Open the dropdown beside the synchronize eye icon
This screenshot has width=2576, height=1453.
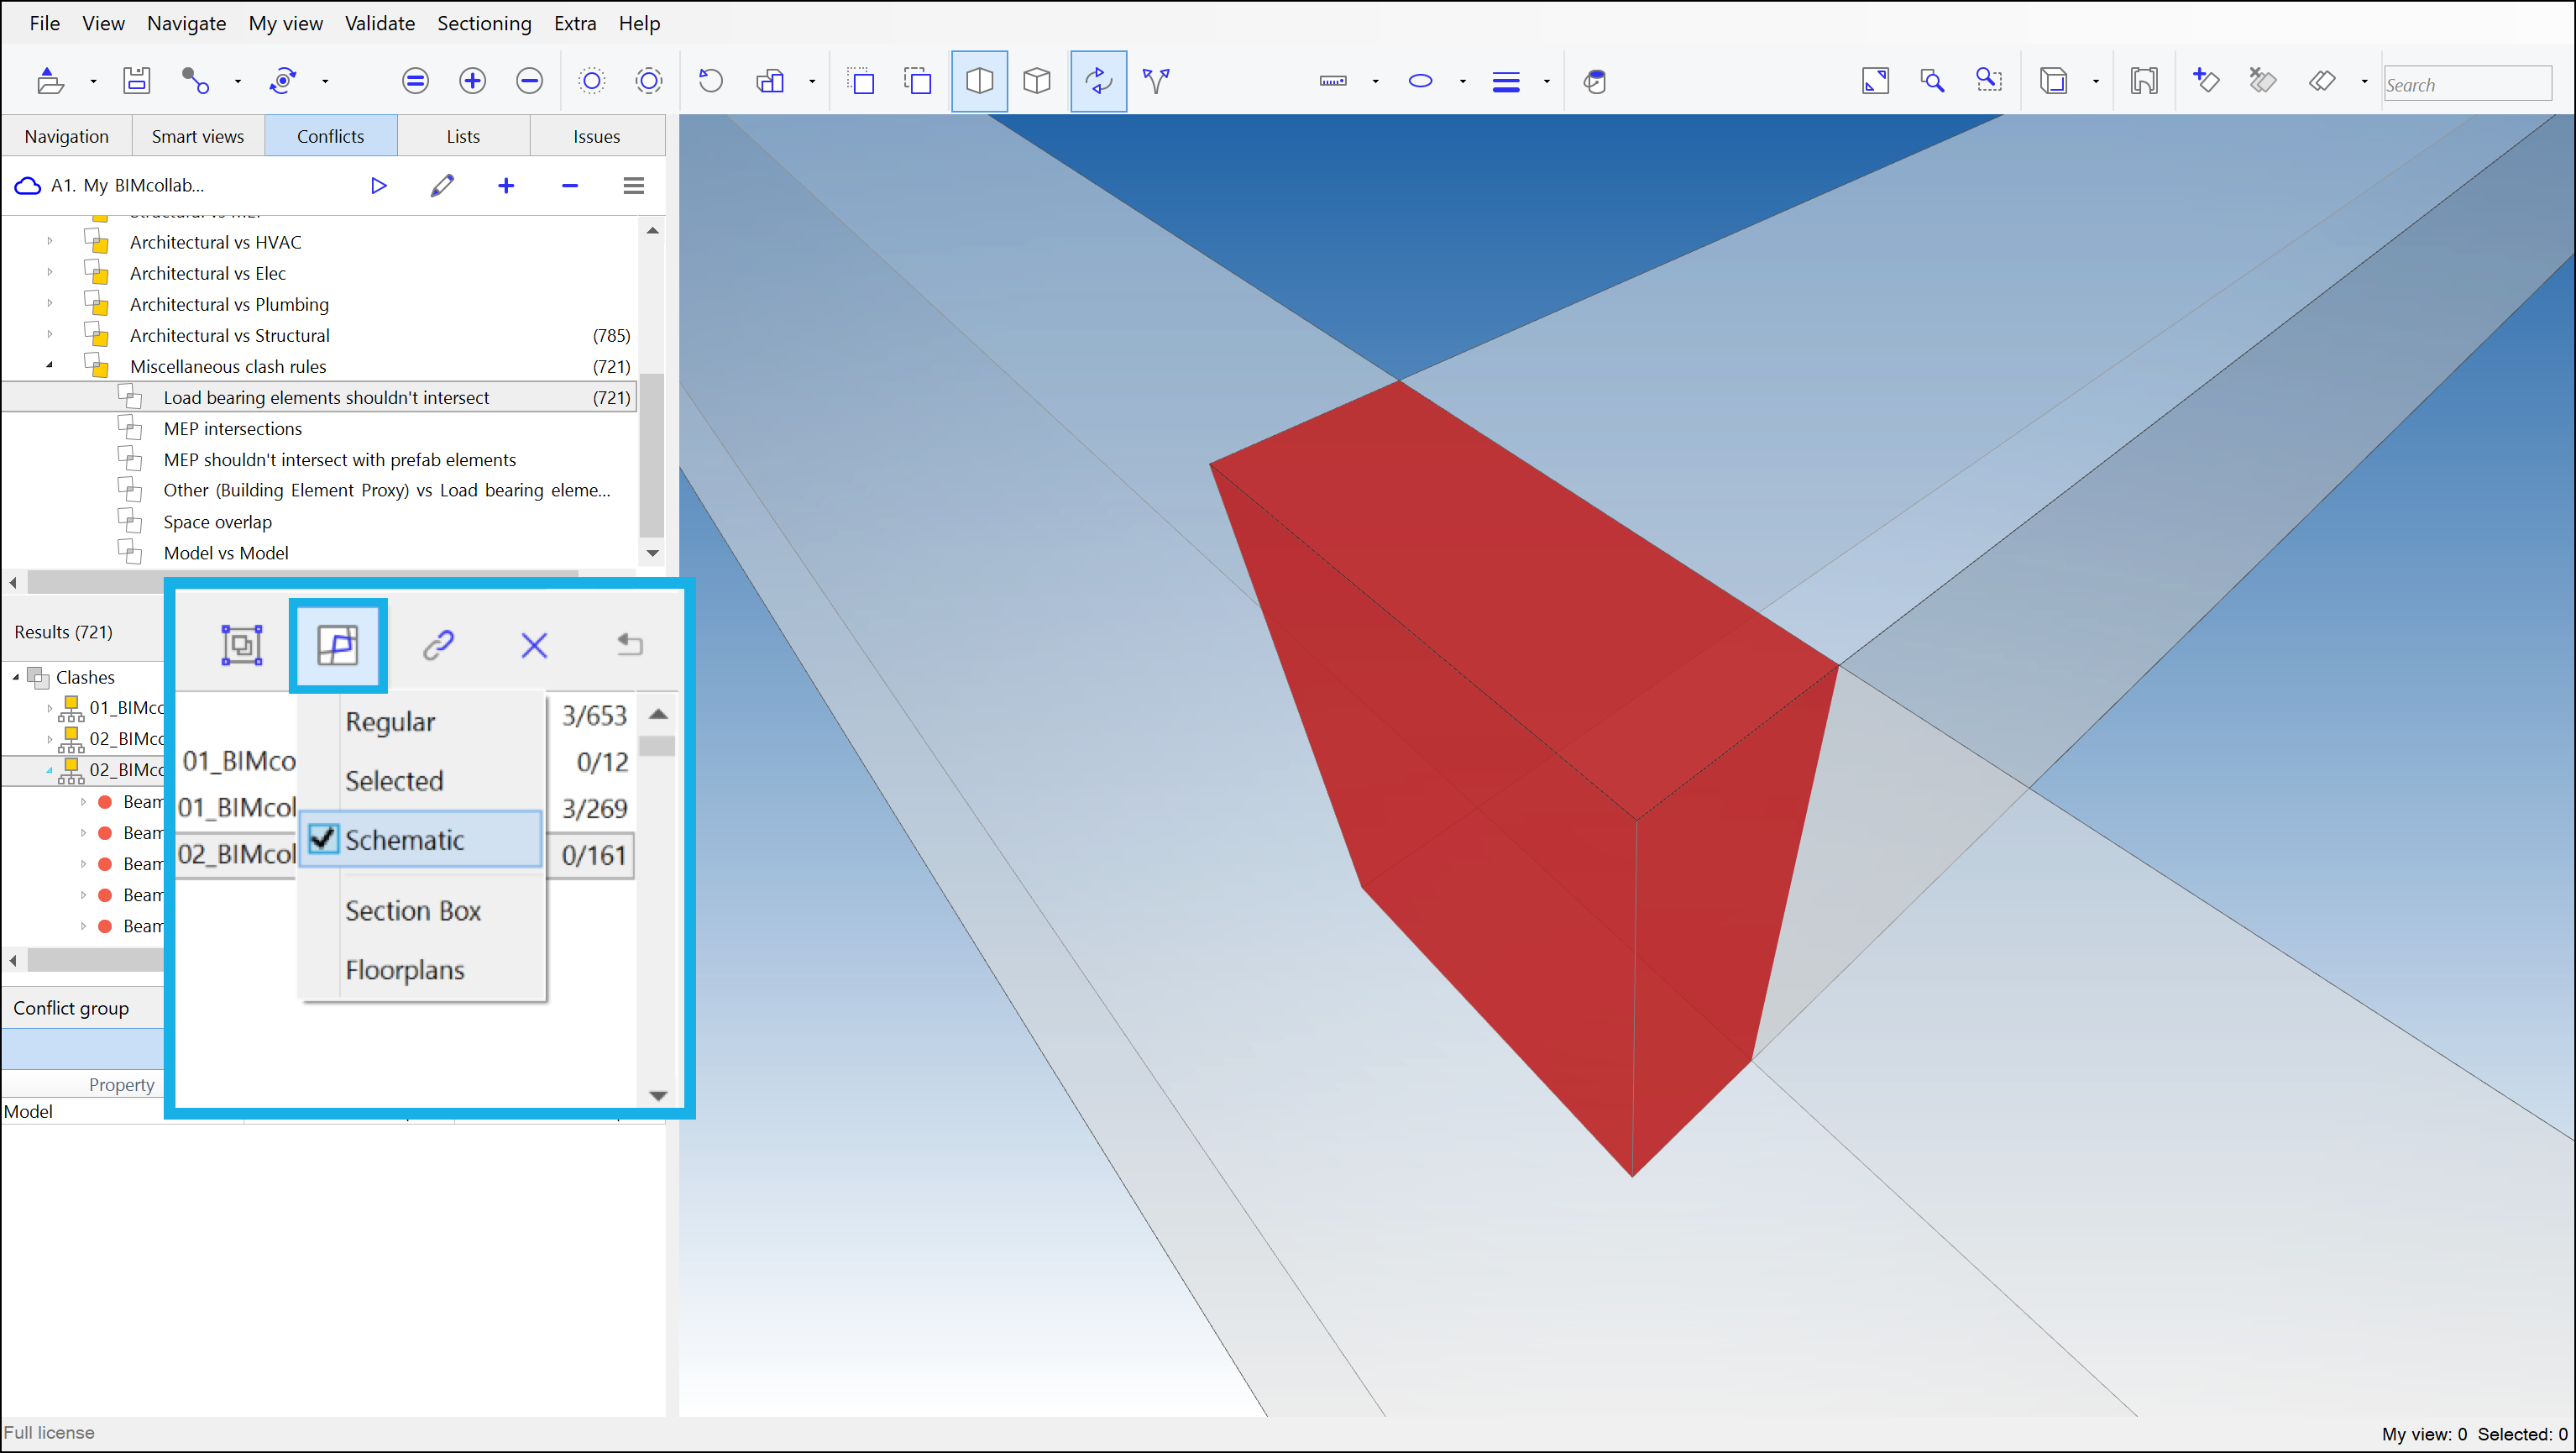[x=325, y=82]
